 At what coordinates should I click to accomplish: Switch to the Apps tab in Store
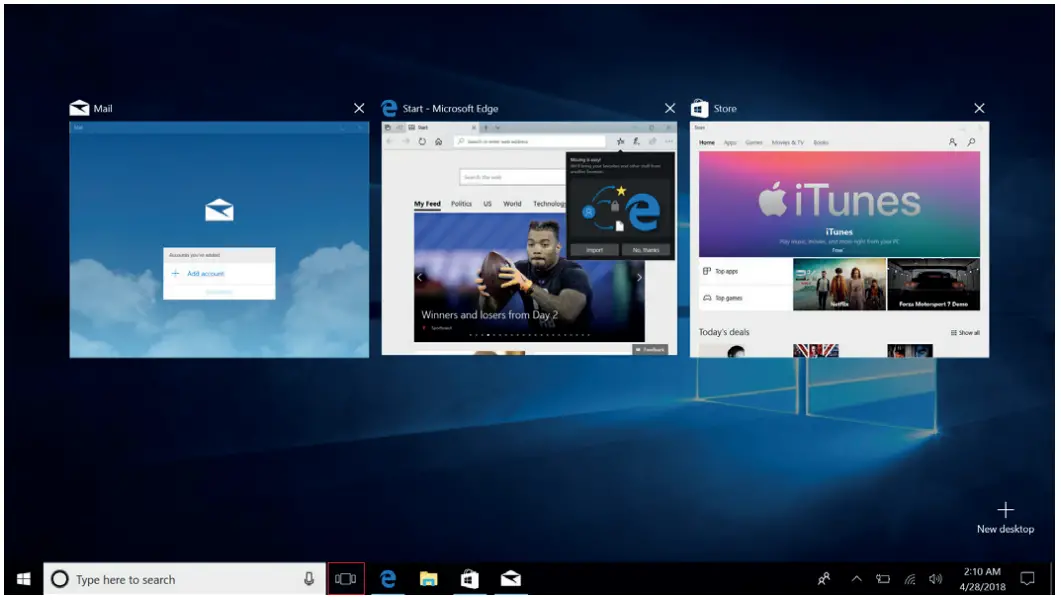(x=730, y=142)
